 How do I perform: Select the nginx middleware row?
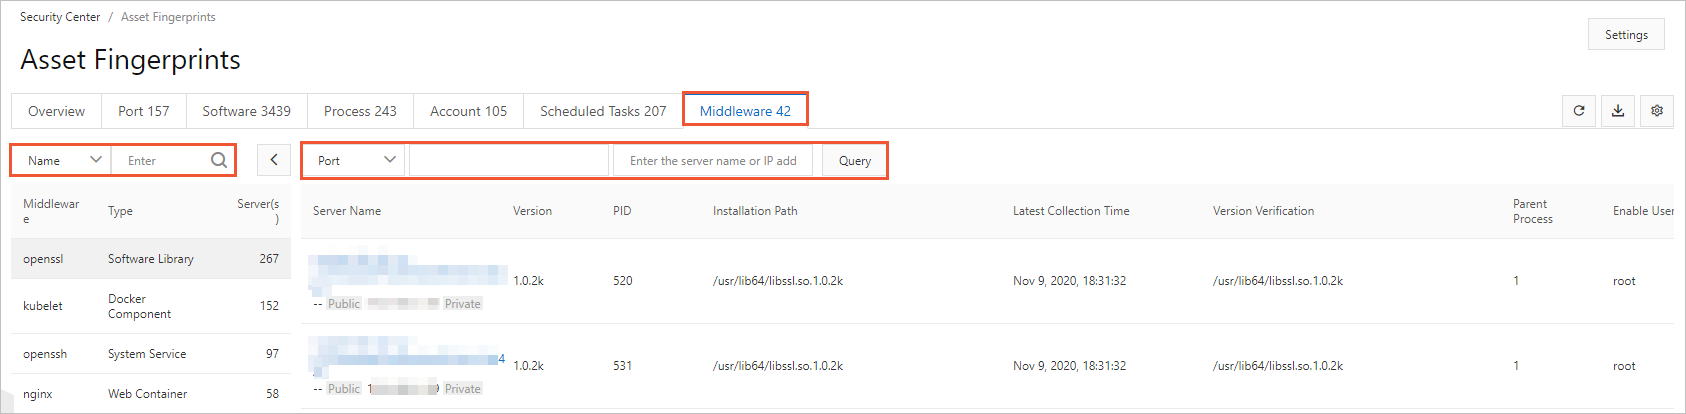(x=151, y=394)
